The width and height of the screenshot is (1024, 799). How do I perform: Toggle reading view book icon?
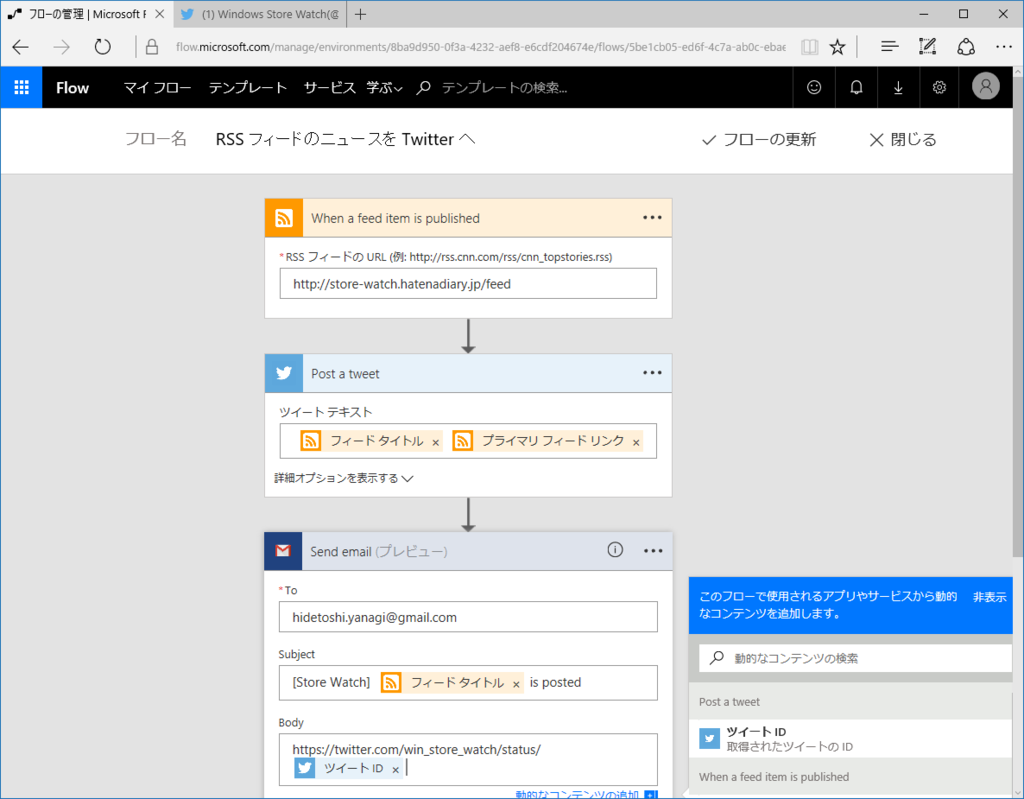[x=809, y=47]
